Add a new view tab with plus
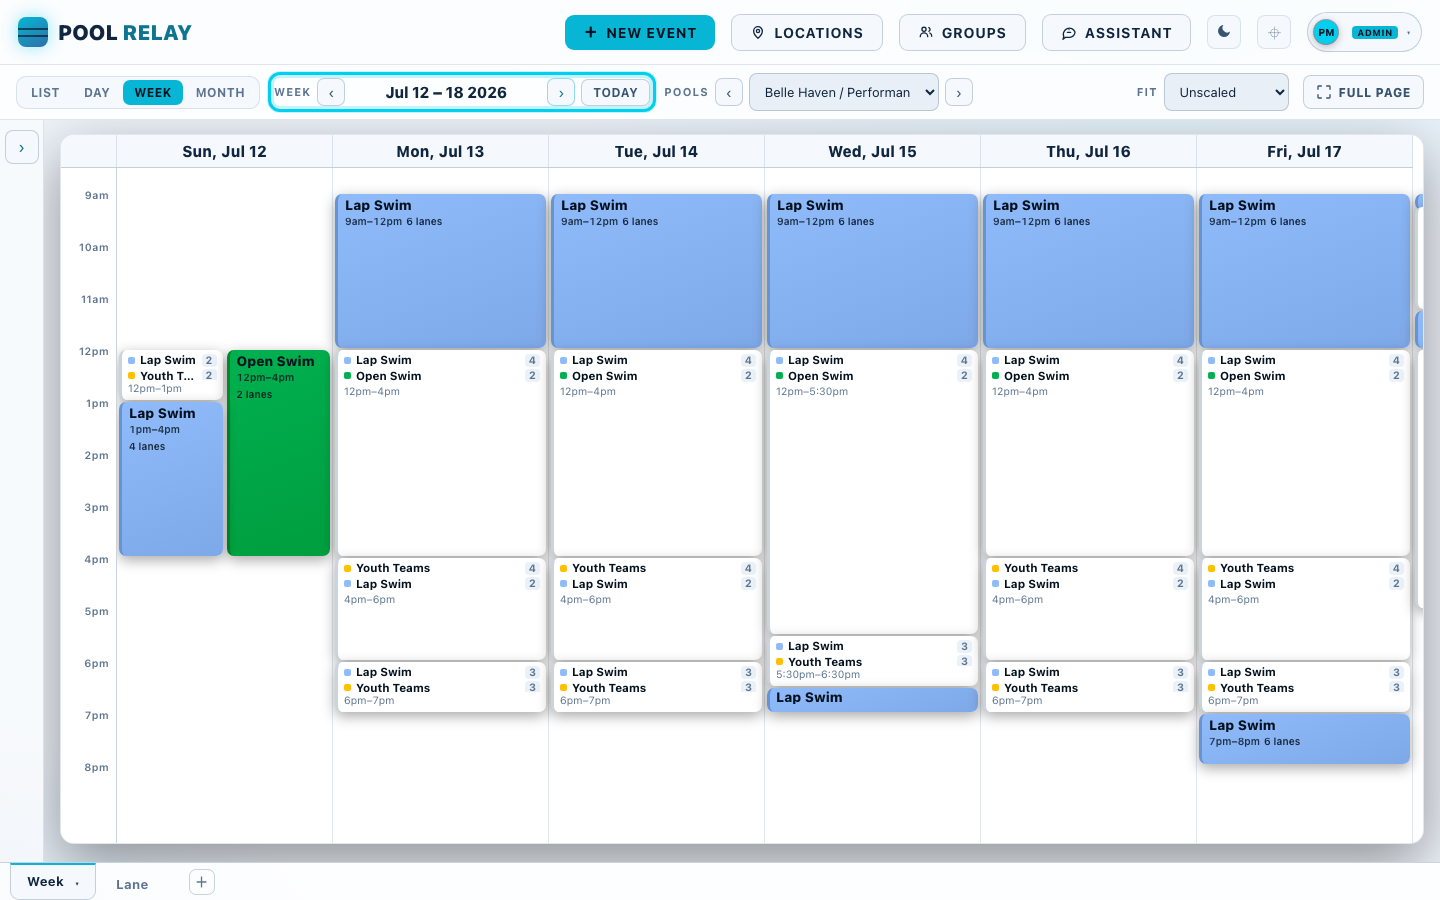 201,882
